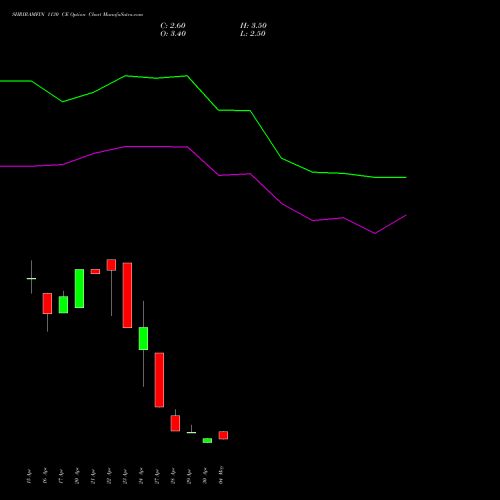Click the red candlestick above 04 May

pos(223,435)
